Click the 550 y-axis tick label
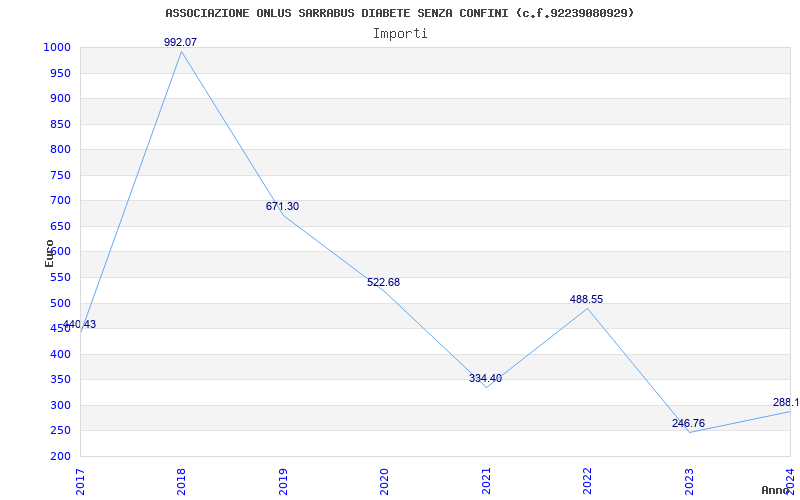The height and width of the screenshot is (500, 800). (x=60, y=278)
